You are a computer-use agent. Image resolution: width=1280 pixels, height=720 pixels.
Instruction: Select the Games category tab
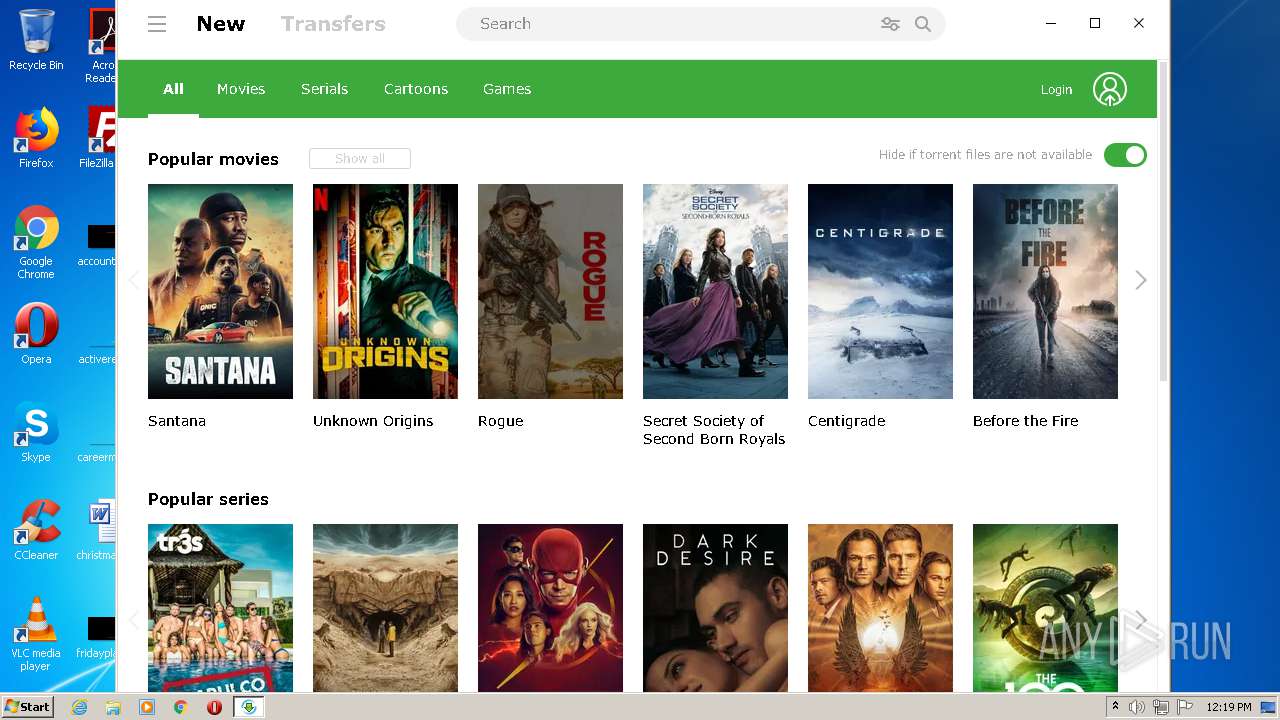pos(507,89)
